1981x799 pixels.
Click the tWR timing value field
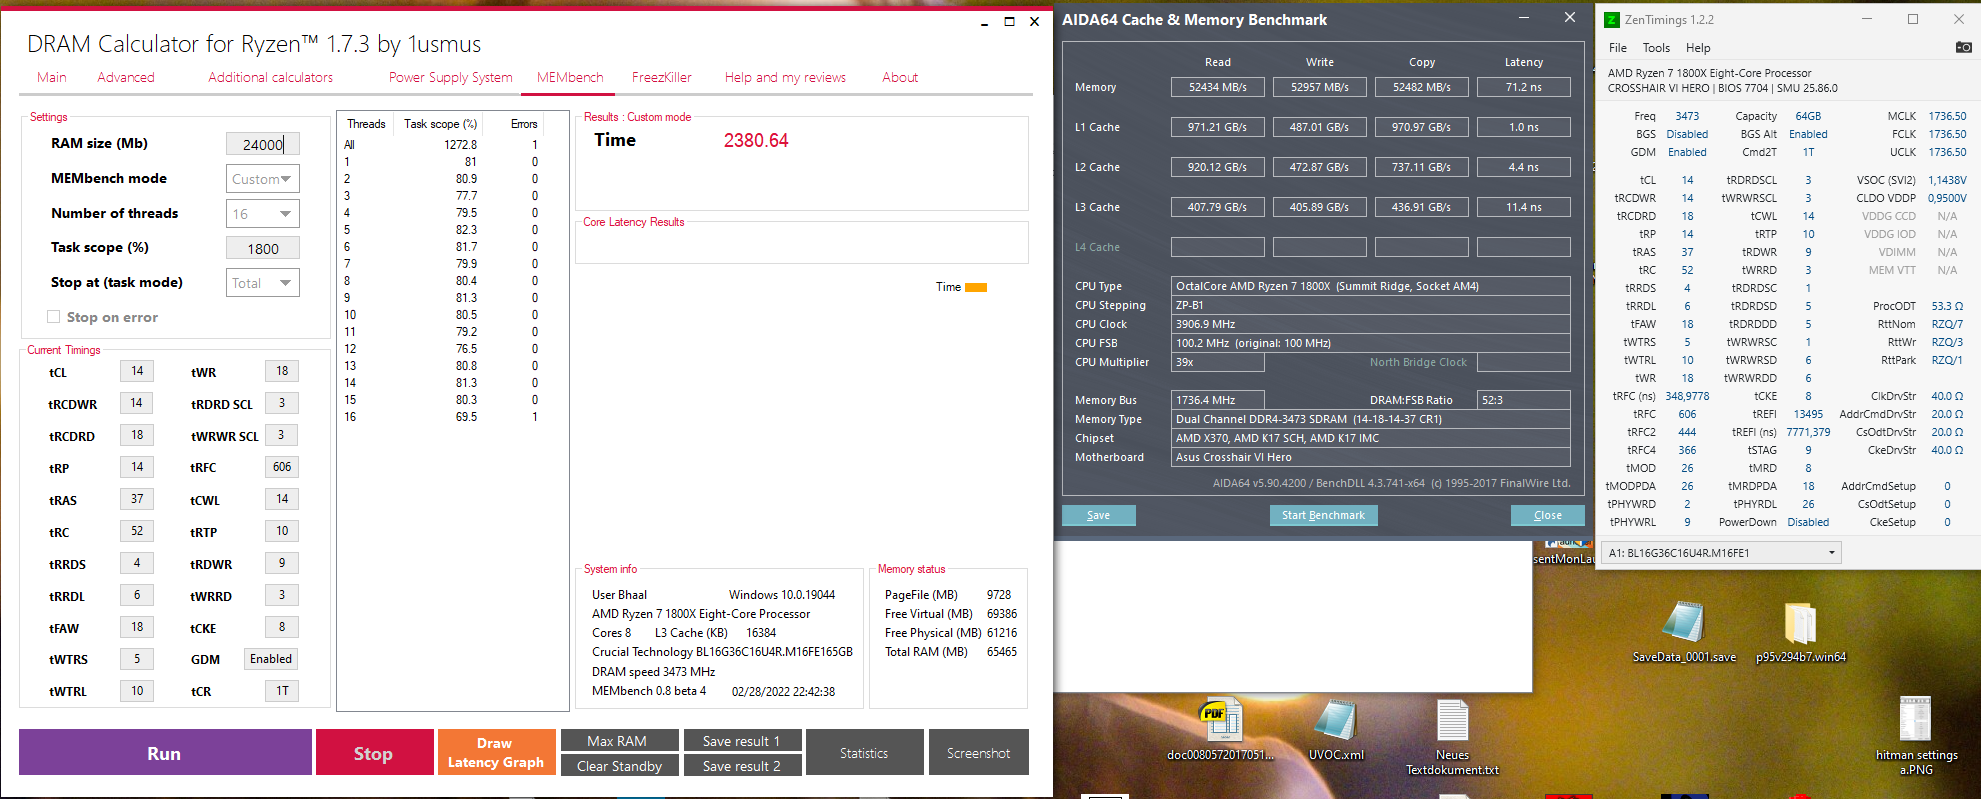282,371
